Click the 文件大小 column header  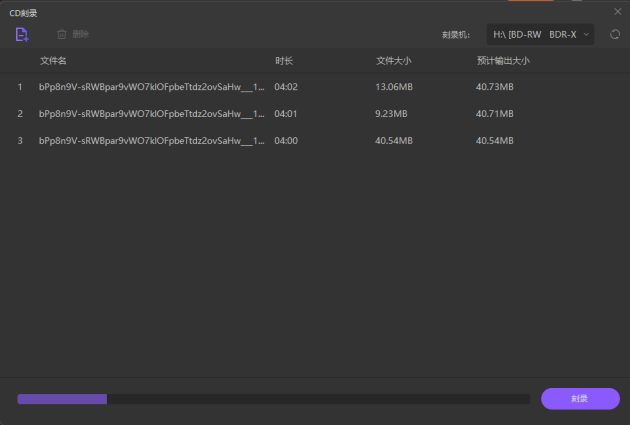point(394,61)
